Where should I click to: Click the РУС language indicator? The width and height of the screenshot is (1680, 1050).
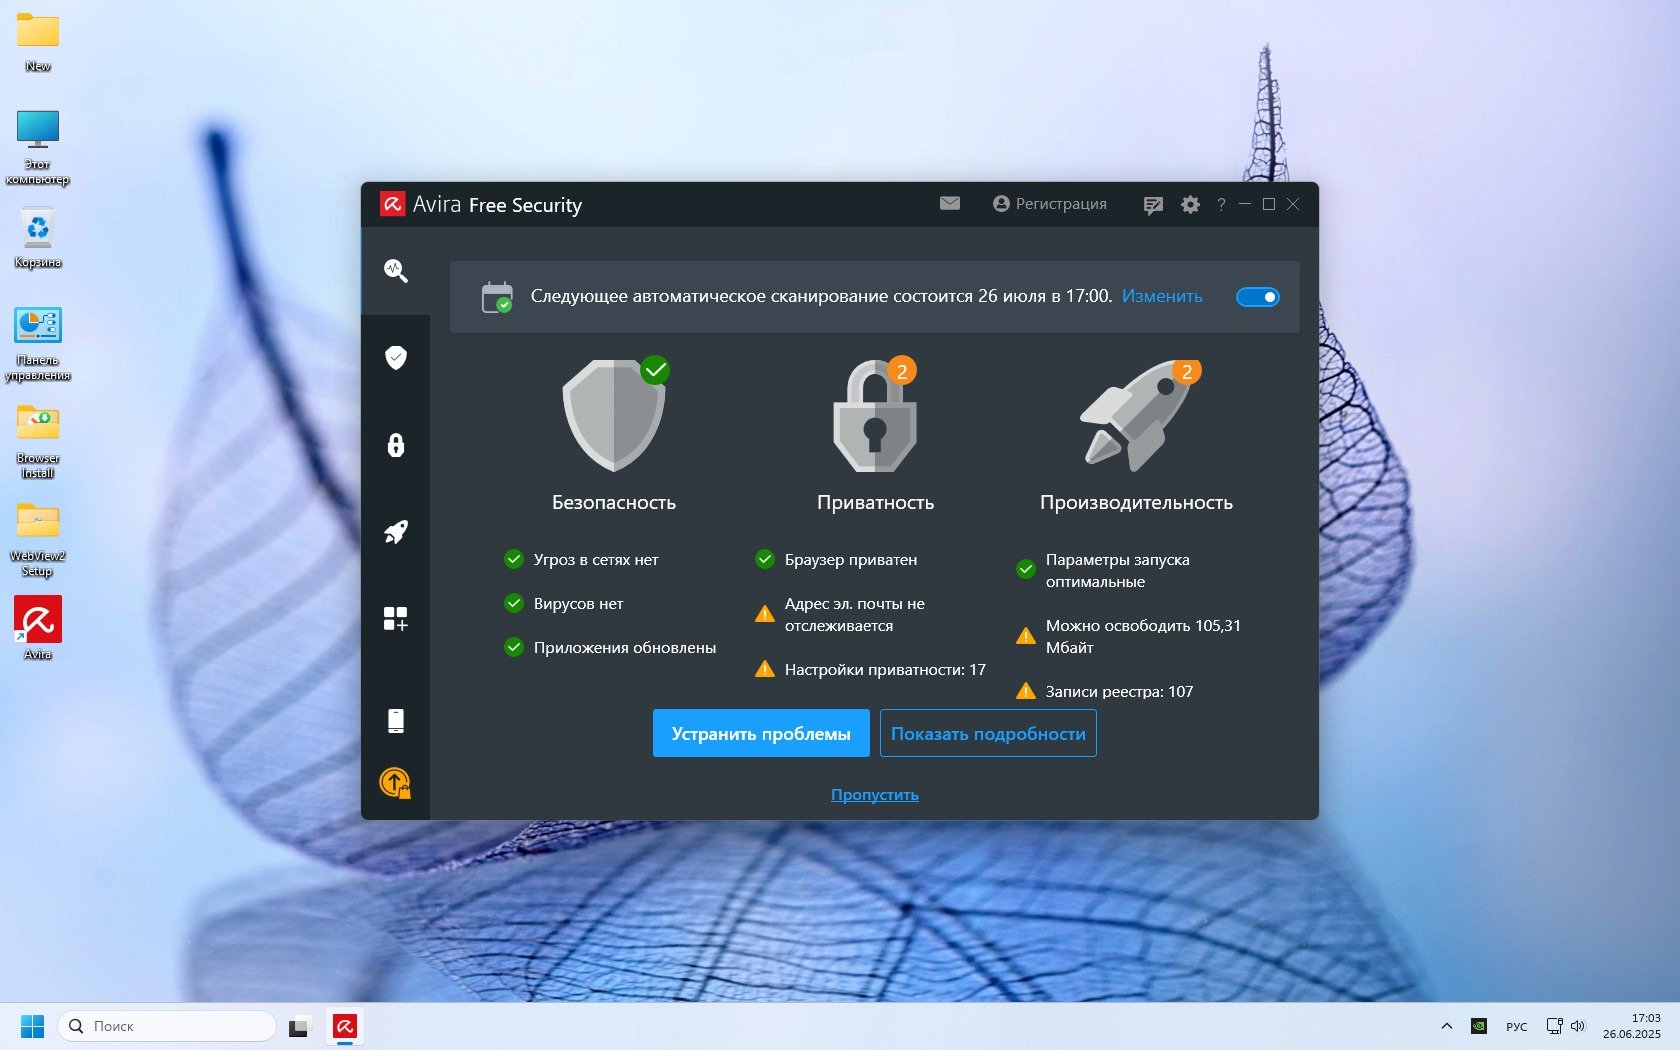click(x=1517, y=1026)
